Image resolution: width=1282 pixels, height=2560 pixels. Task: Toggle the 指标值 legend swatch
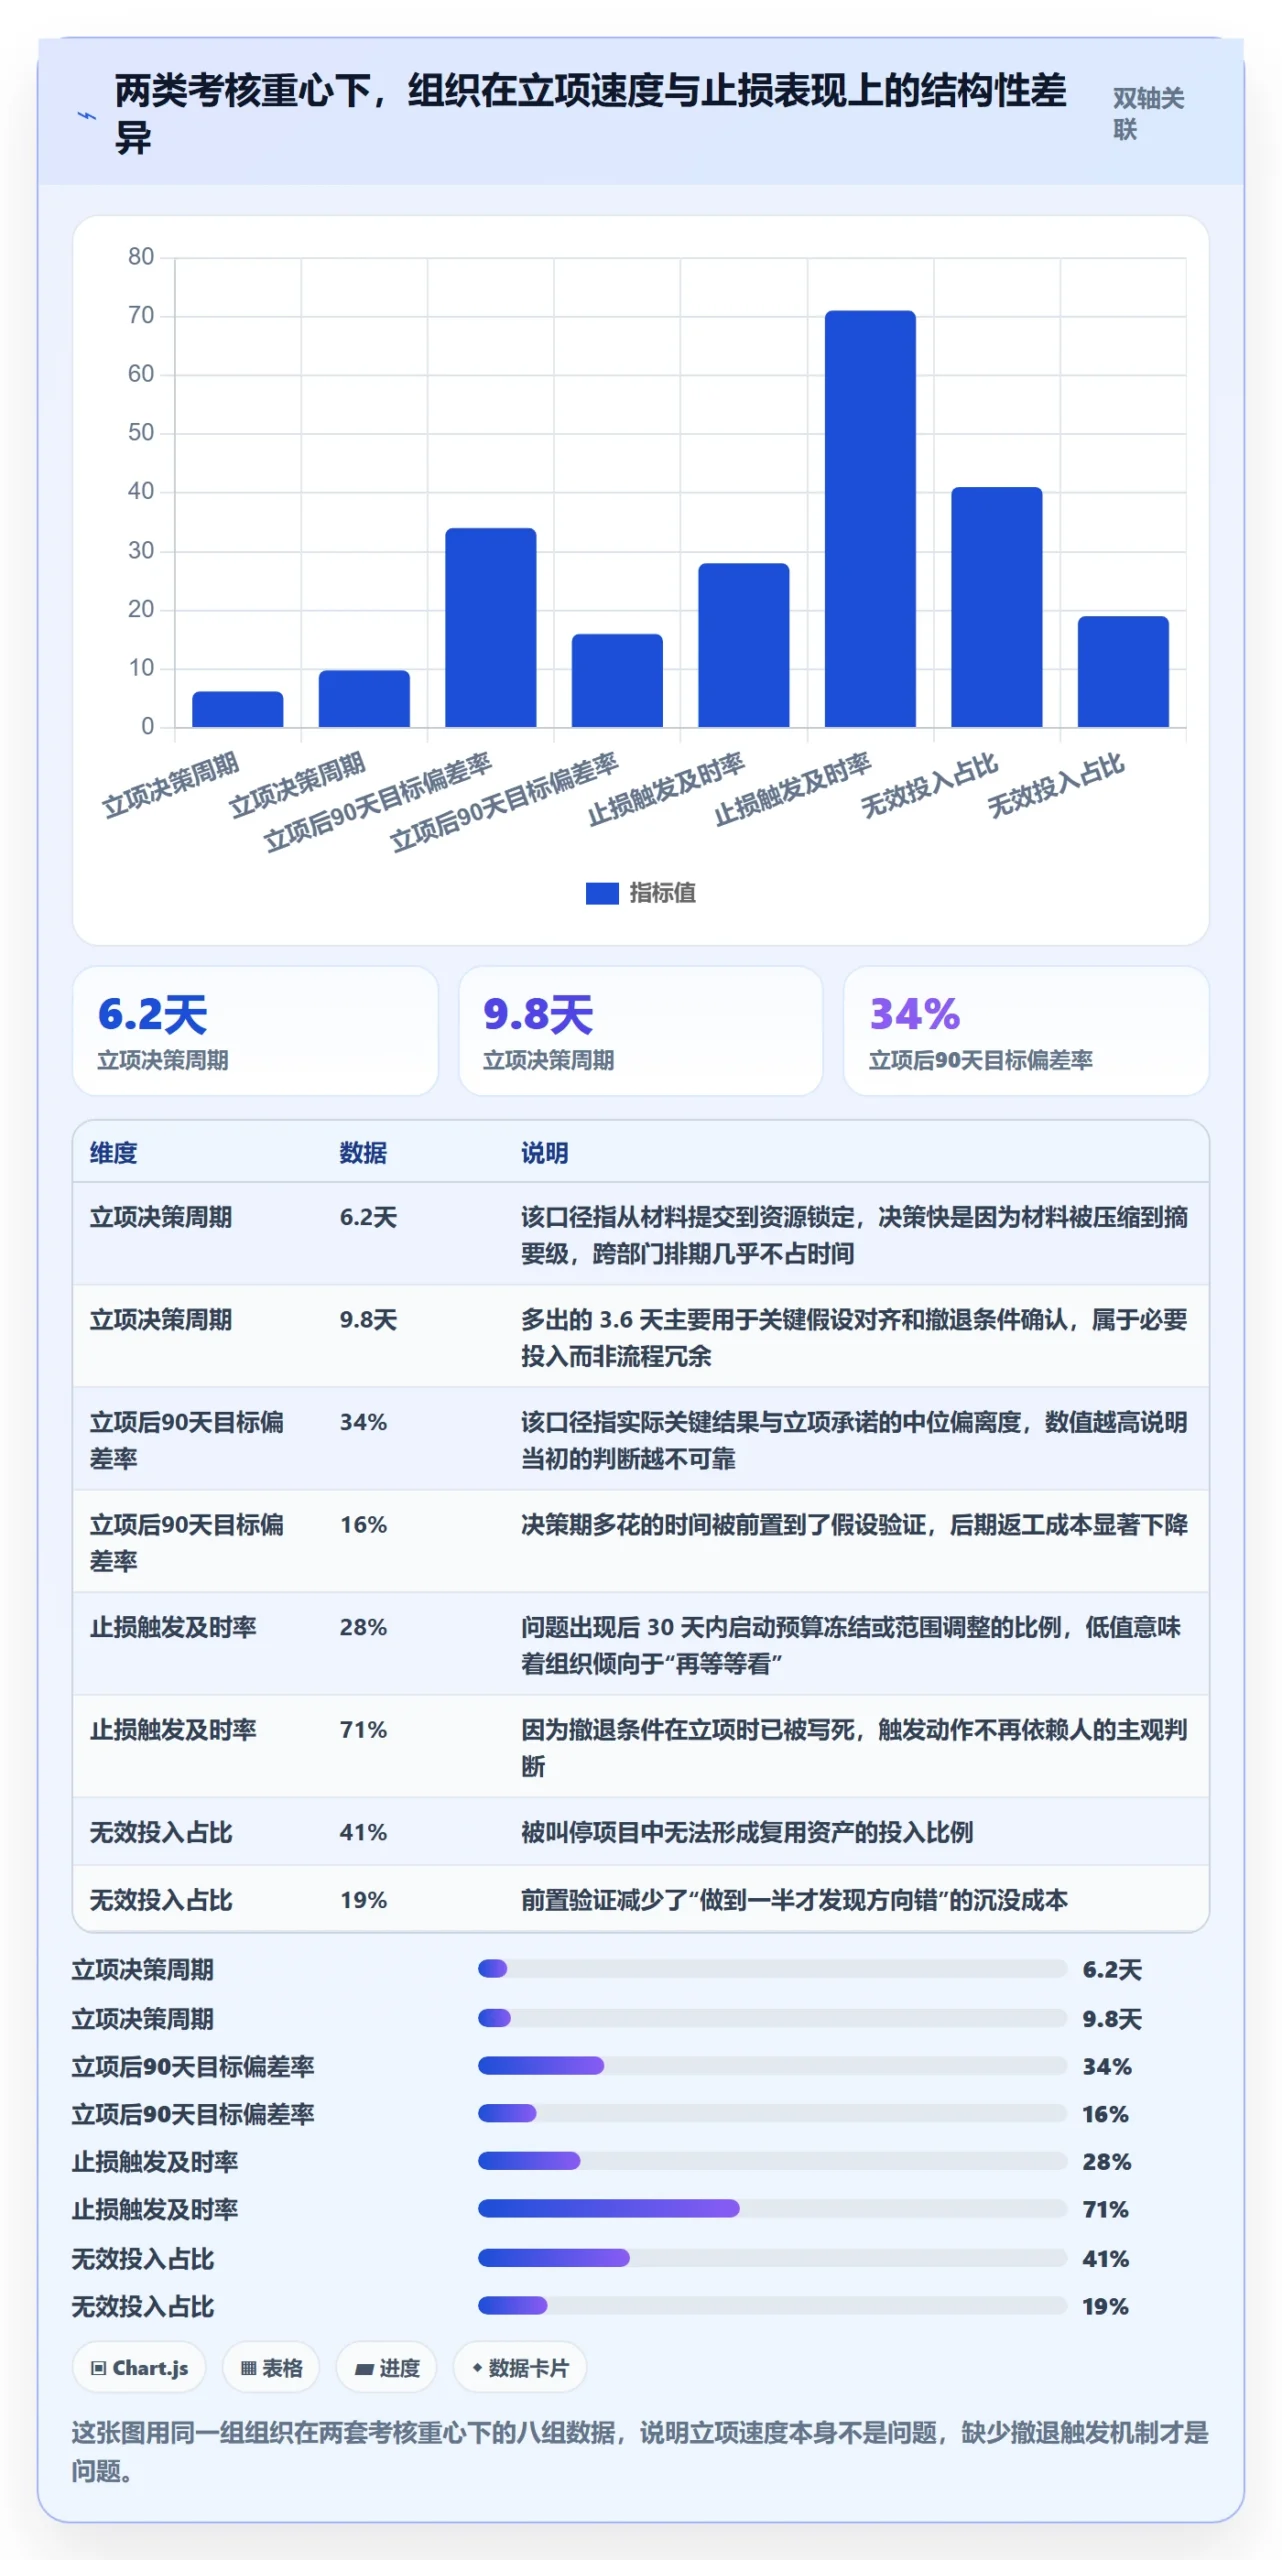(602, 893)
